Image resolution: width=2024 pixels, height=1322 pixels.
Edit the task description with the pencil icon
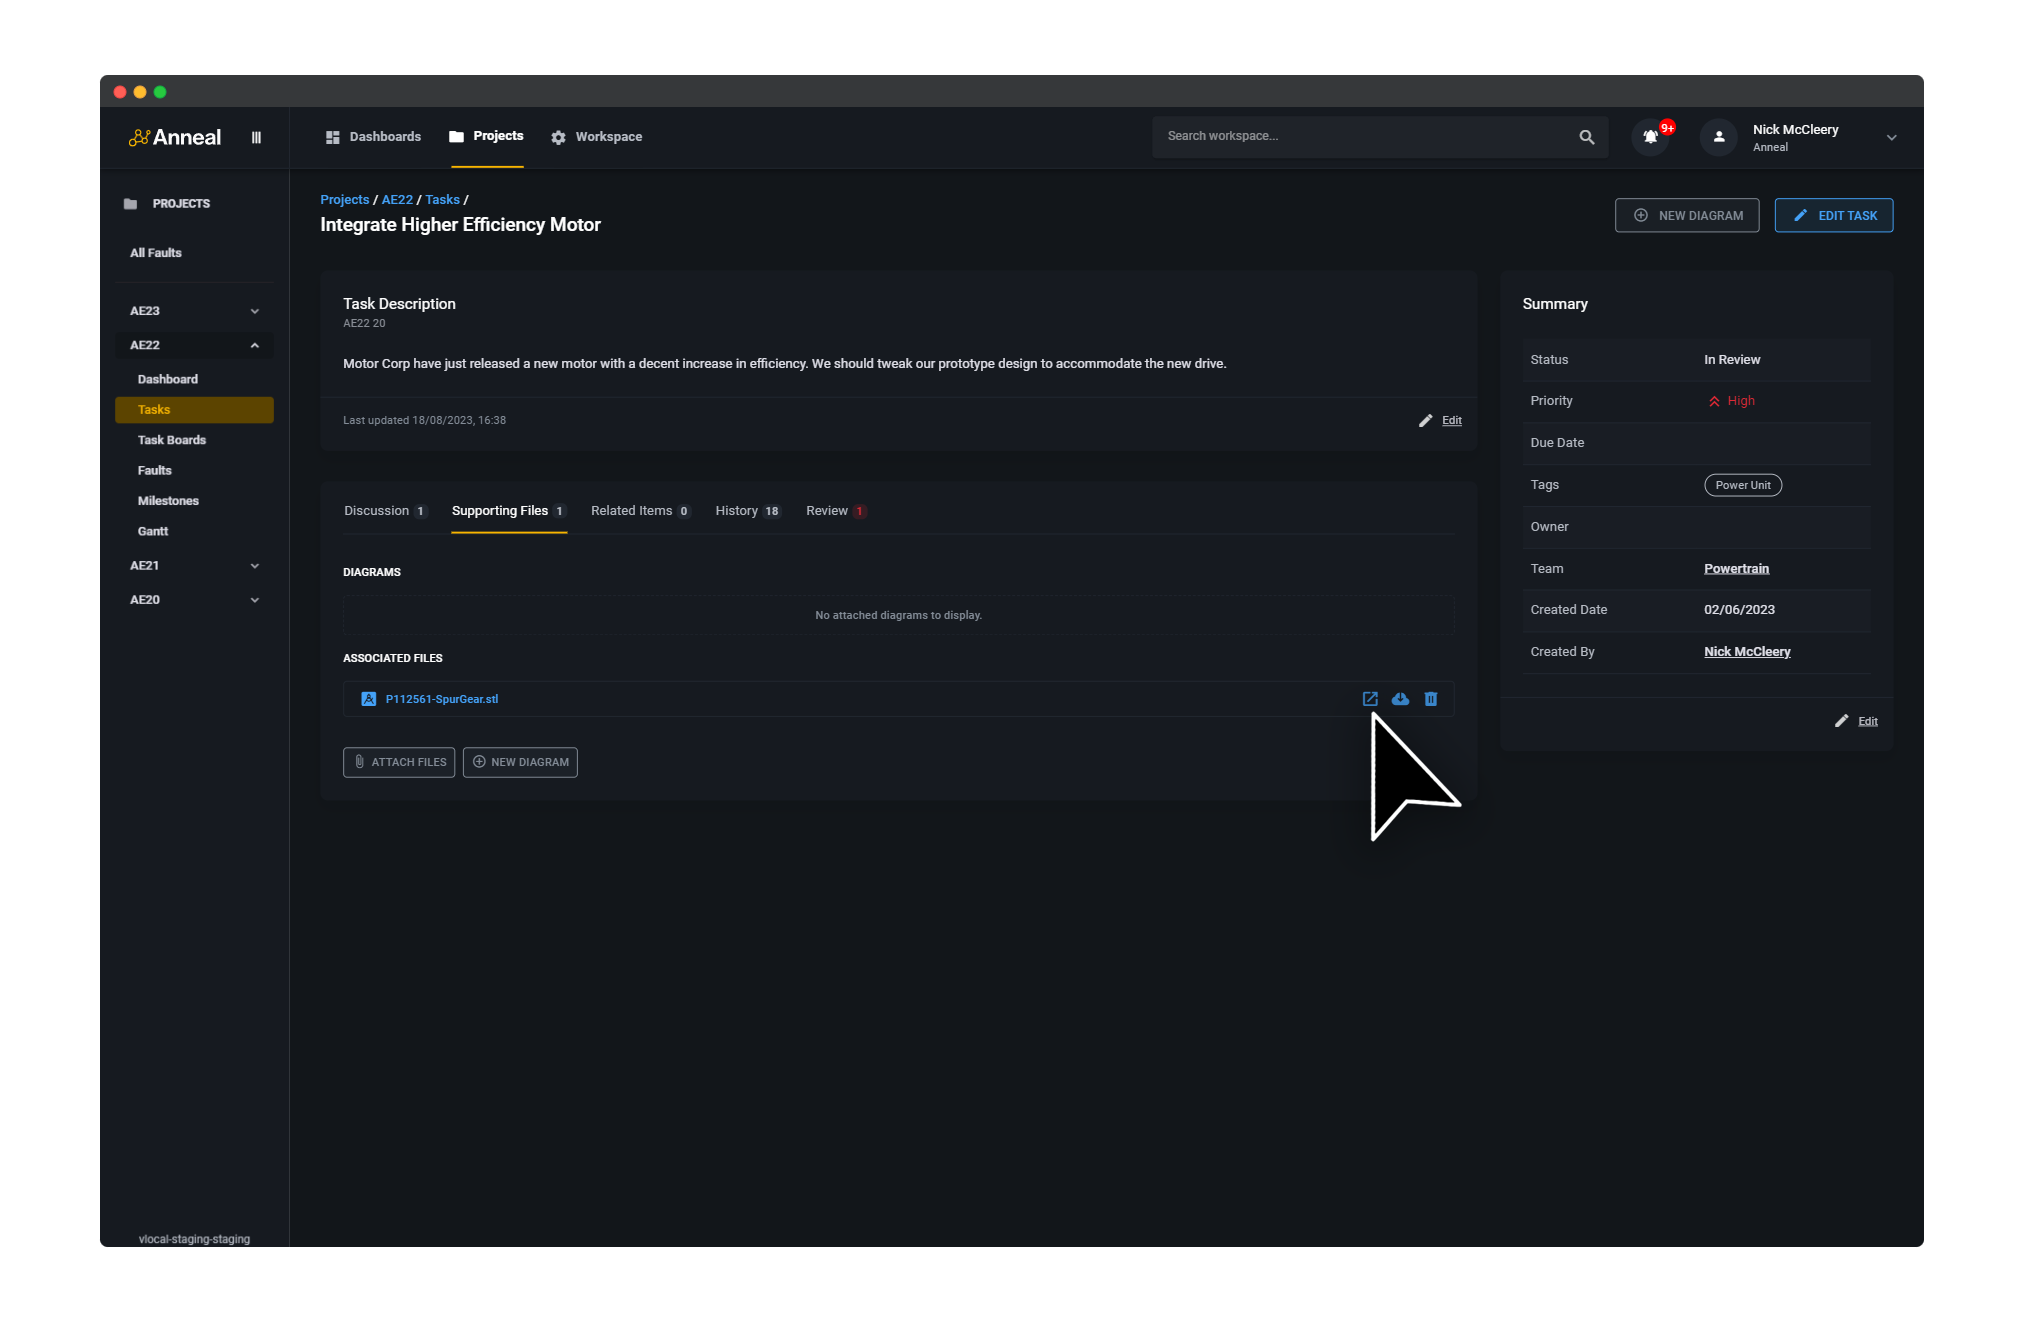[x=1426, y=420]
